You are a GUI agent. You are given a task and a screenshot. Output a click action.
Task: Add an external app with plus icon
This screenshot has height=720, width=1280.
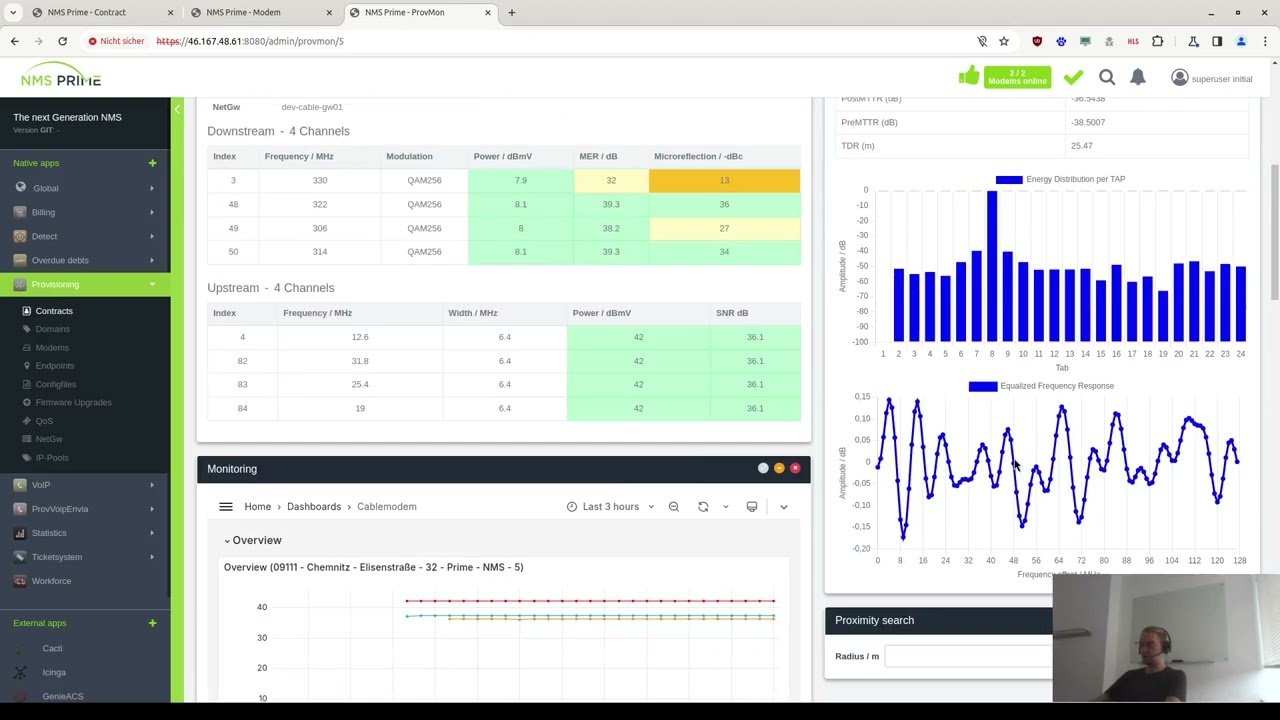[x=152, y=623]
